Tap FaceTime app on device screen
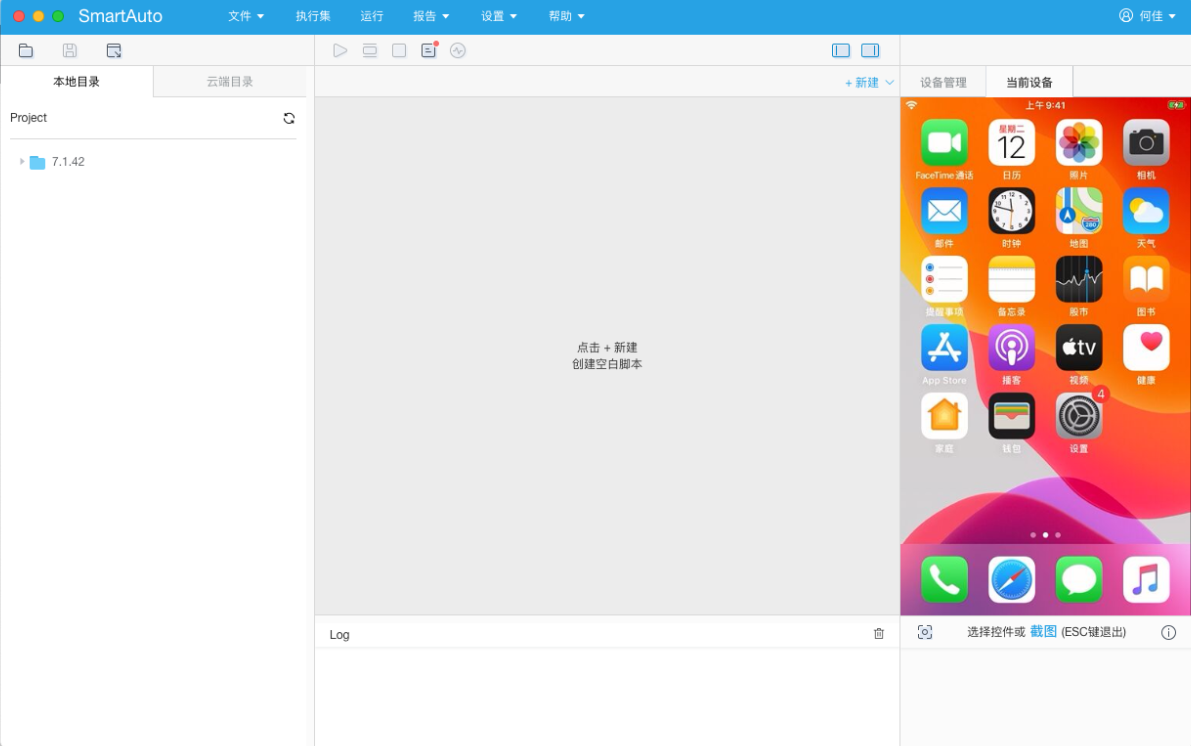This screenshot has height=746, width=1191. click(944, 143)
